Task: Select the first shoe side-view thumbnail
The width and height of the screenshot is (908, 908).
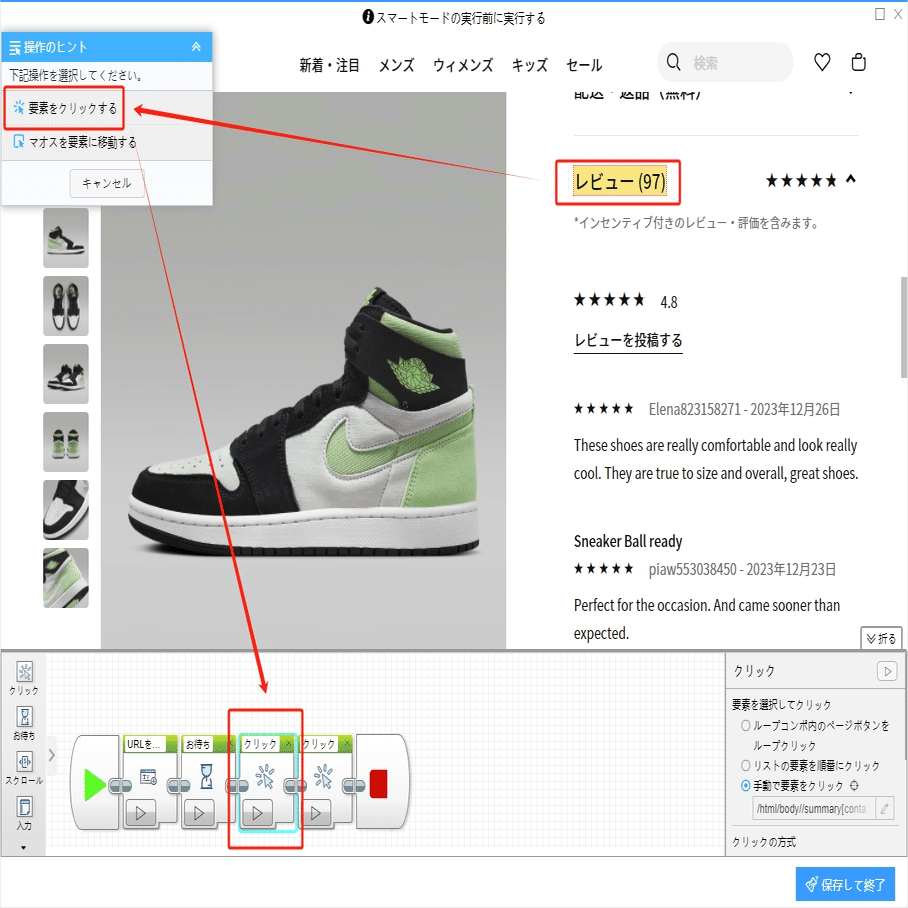Action: [x=66, y=238]
